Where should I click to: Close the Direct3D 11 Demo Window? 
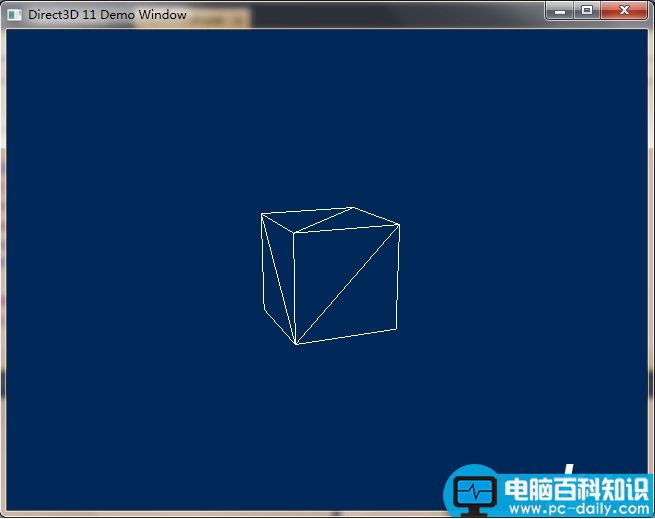[x=625, y=11]
